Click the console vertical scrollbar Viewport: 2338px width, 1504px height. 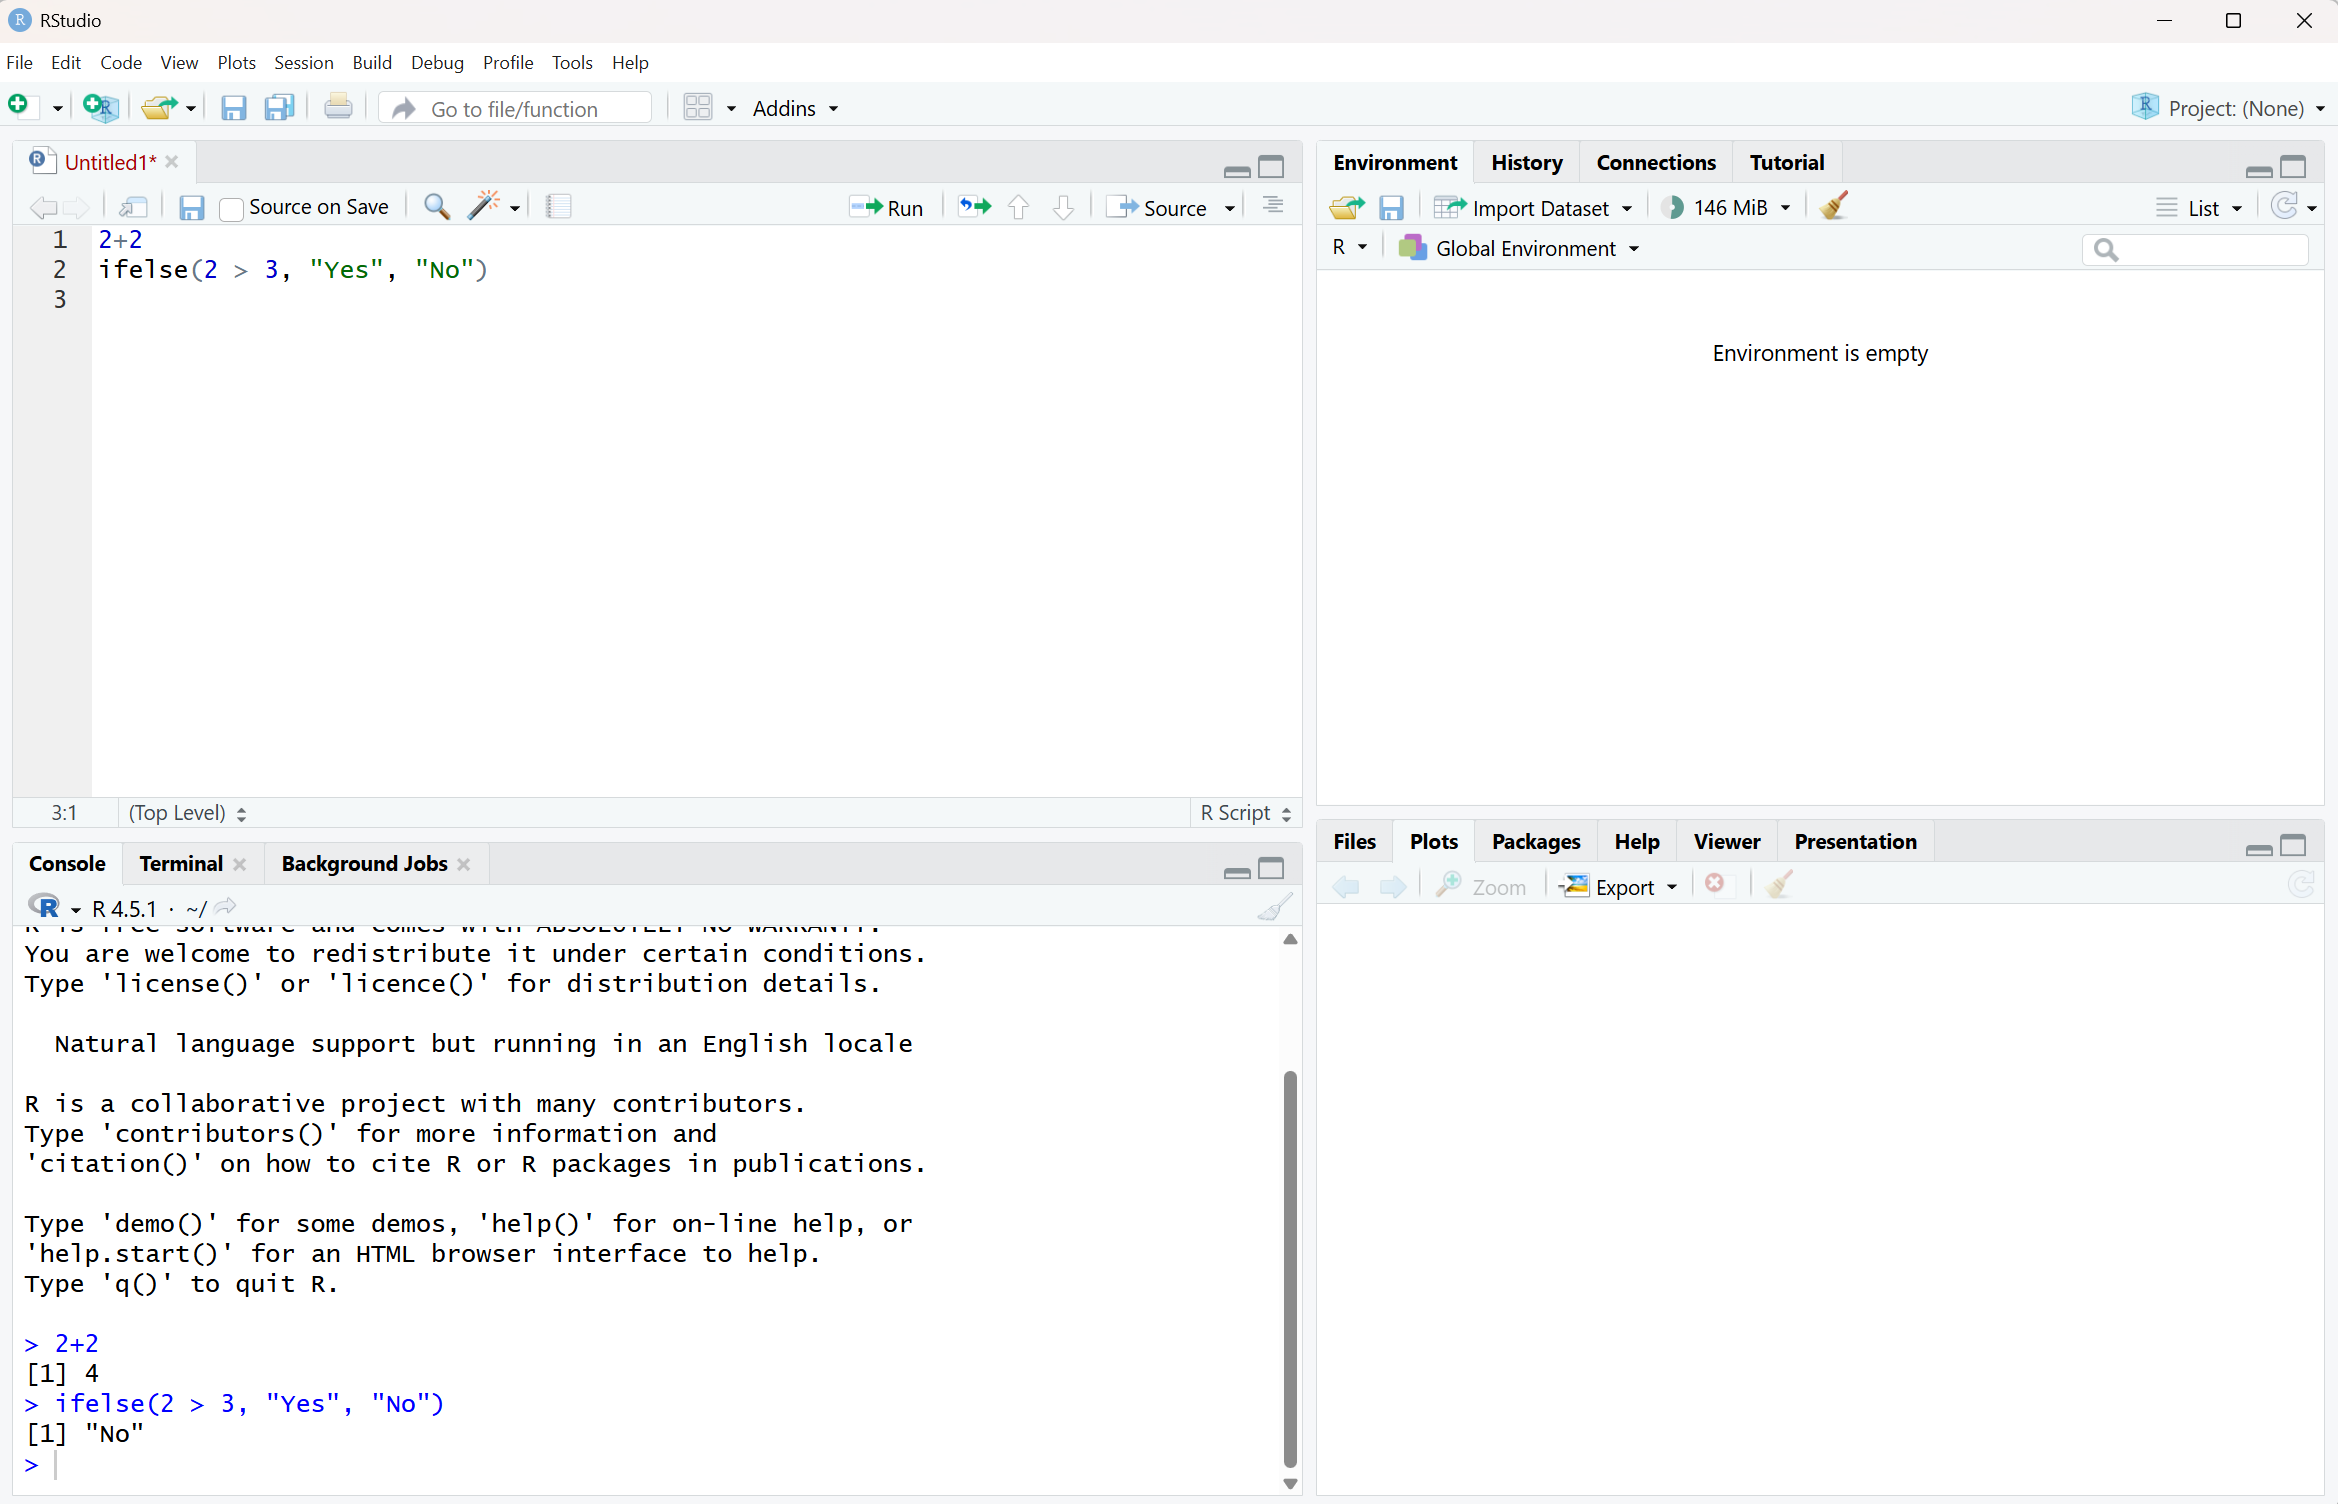pyautogui.click(x=1290, y=1268)
